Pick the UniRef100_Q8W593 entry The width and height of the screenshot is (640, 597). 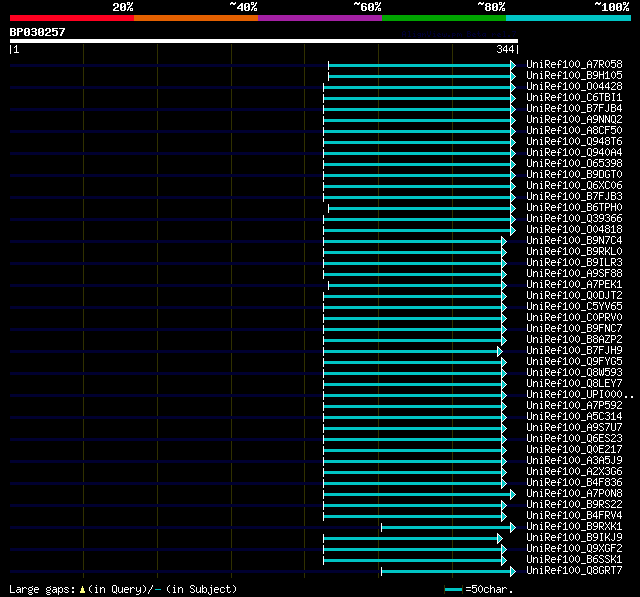(574, 373)
